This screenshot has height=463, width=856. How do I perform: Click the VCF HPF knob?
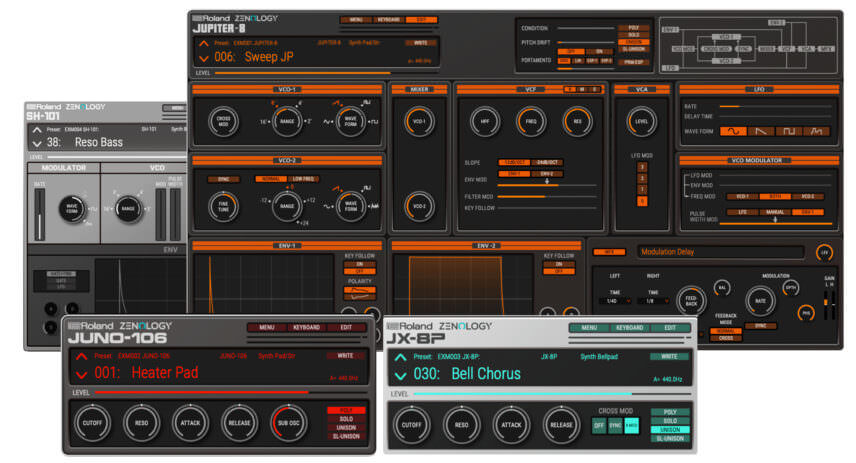pyautogui.click(x=485, y=121)
